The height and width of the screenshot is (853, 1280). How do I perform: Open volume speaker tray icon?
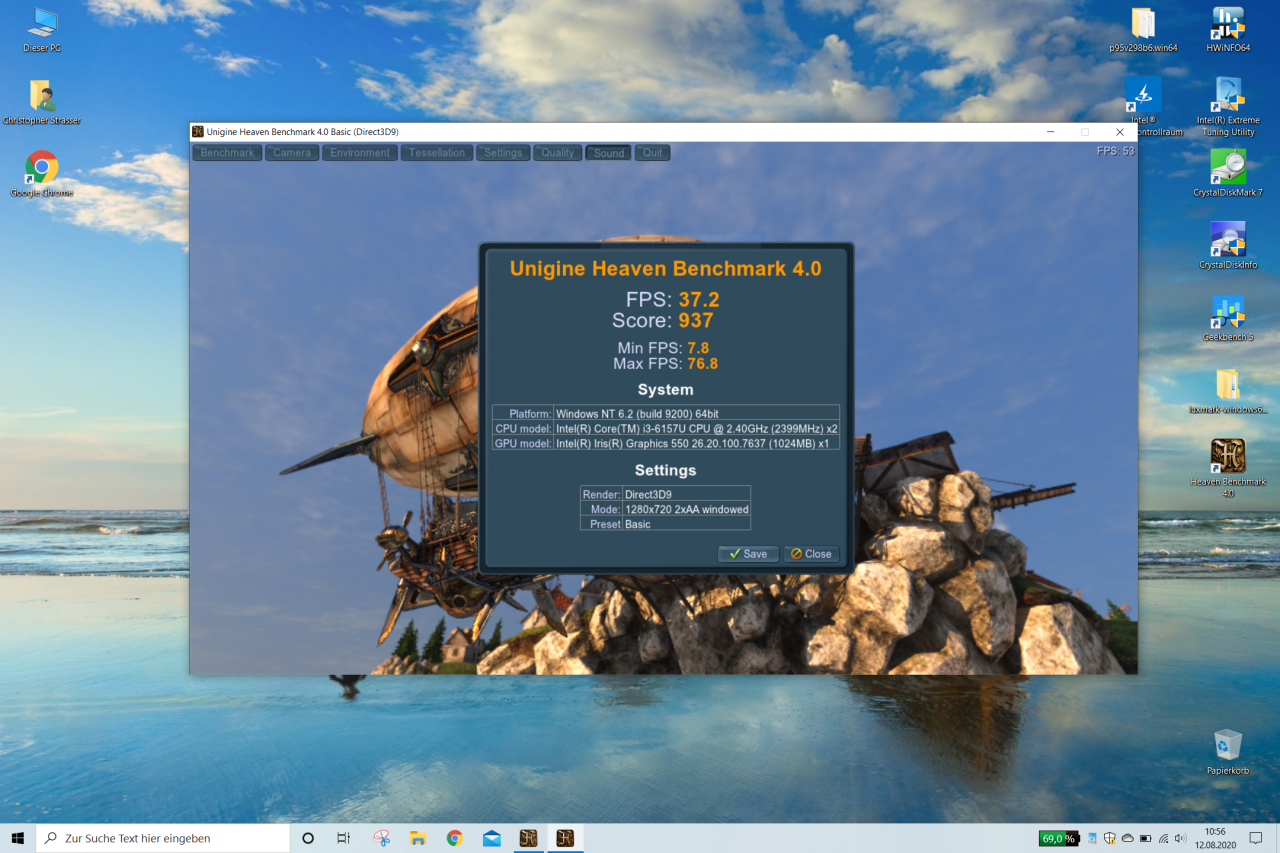coord(1181,838)
